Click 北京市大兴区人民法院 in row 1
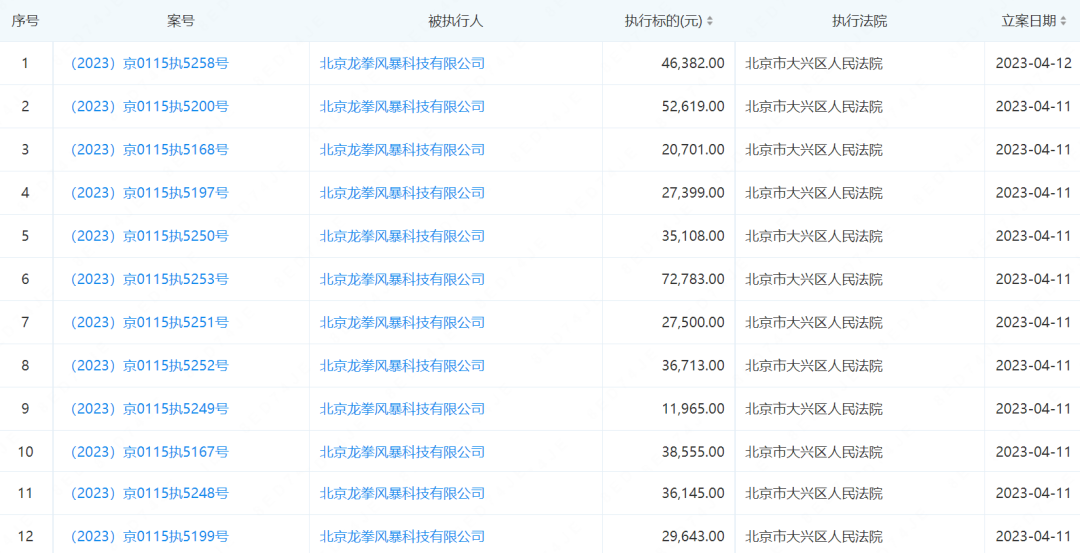Viewport: 1080px width, 553px height. tap(814, 64)
